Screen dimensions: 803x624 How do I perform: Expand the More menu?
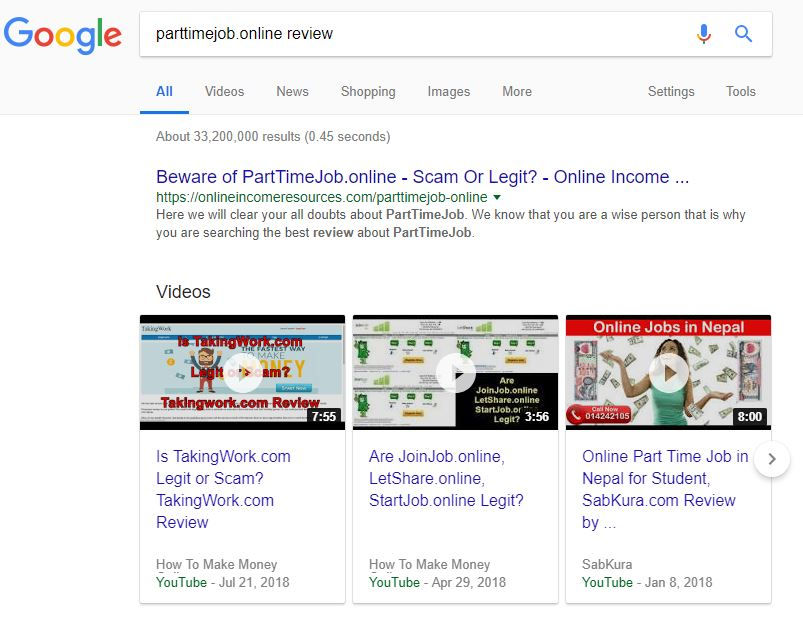pos(517,92)
